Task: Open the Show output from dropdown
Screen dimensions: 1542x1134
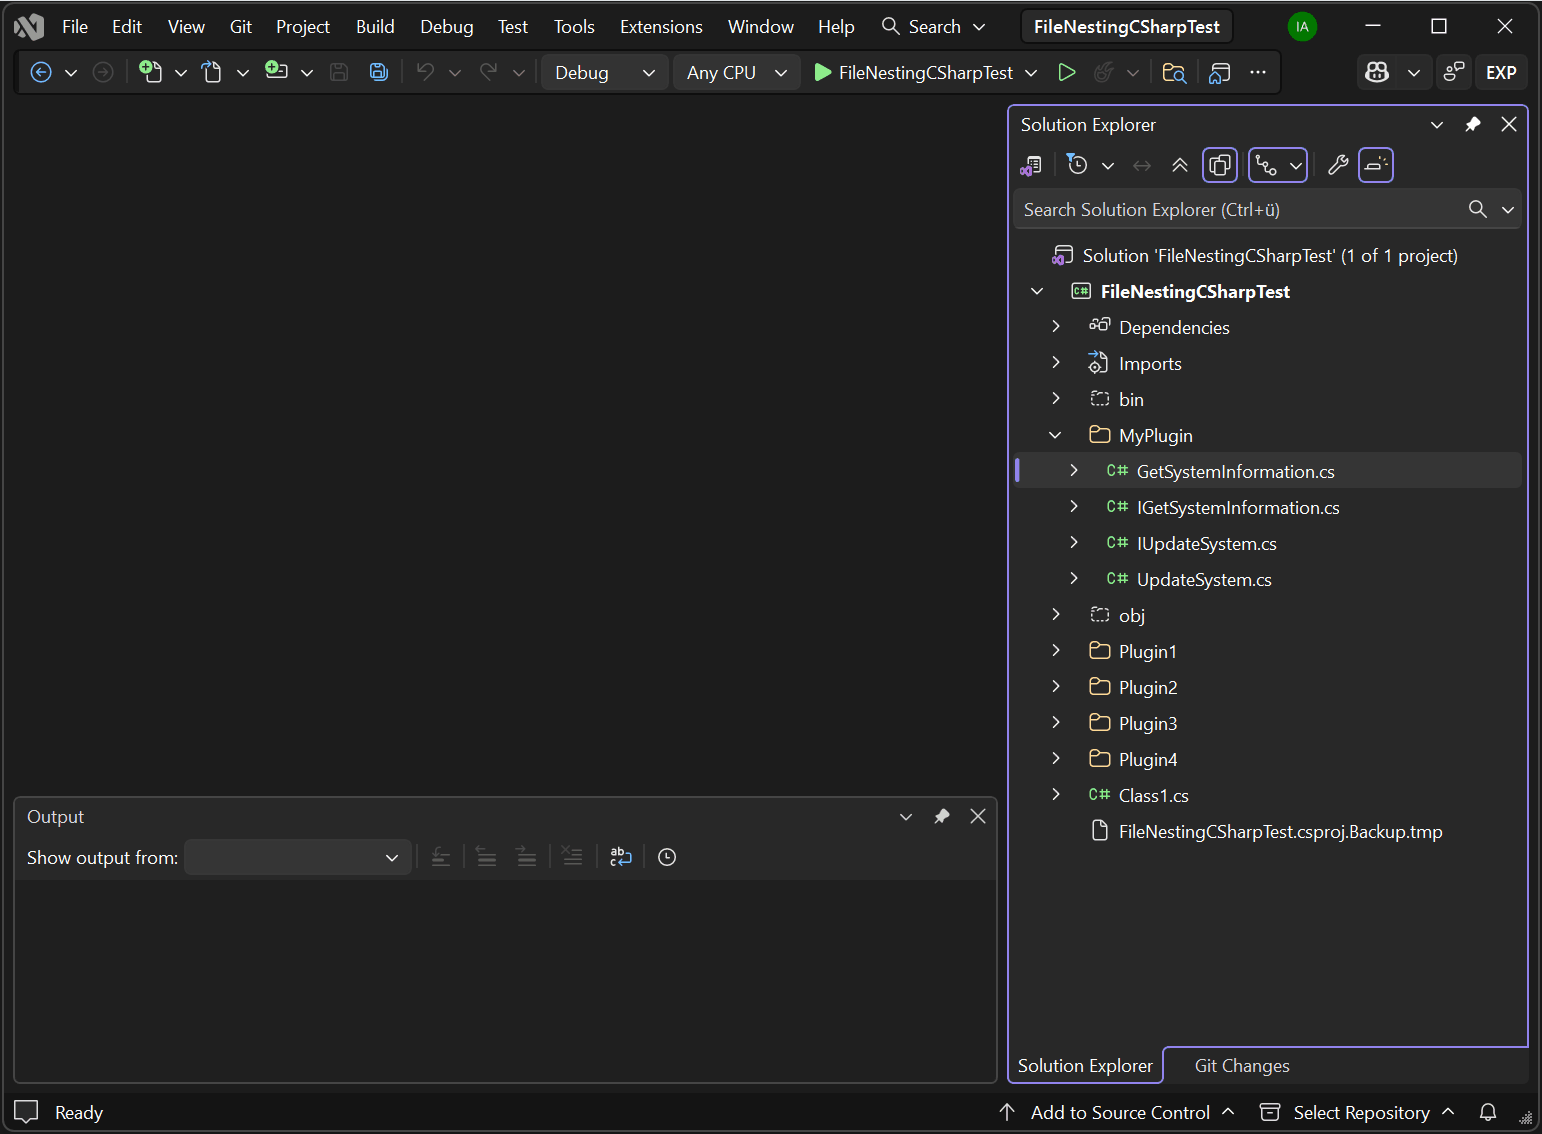Action: click(x=297, y=857)
